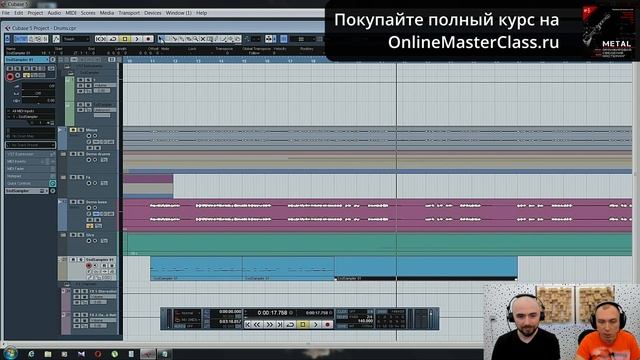The width and height of the screenshot is (640, 360).
Task: Open the All MIDI Inputs dropdown
Action: click(30, 111)
